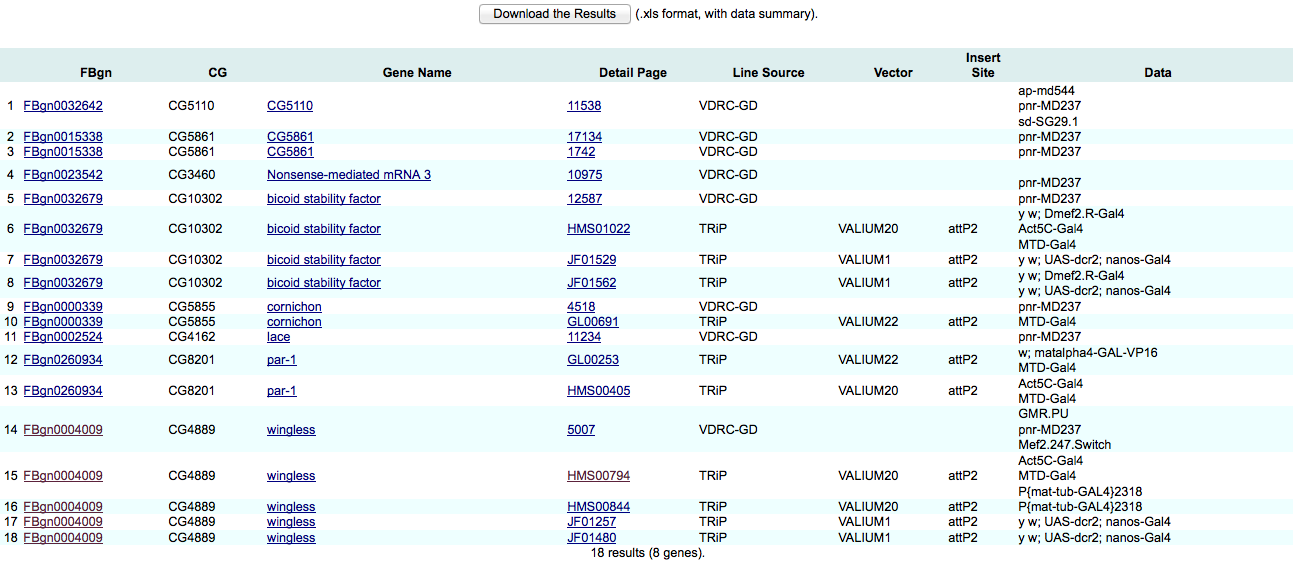
Task: View detail page GL00691
Action: (593, 322)
